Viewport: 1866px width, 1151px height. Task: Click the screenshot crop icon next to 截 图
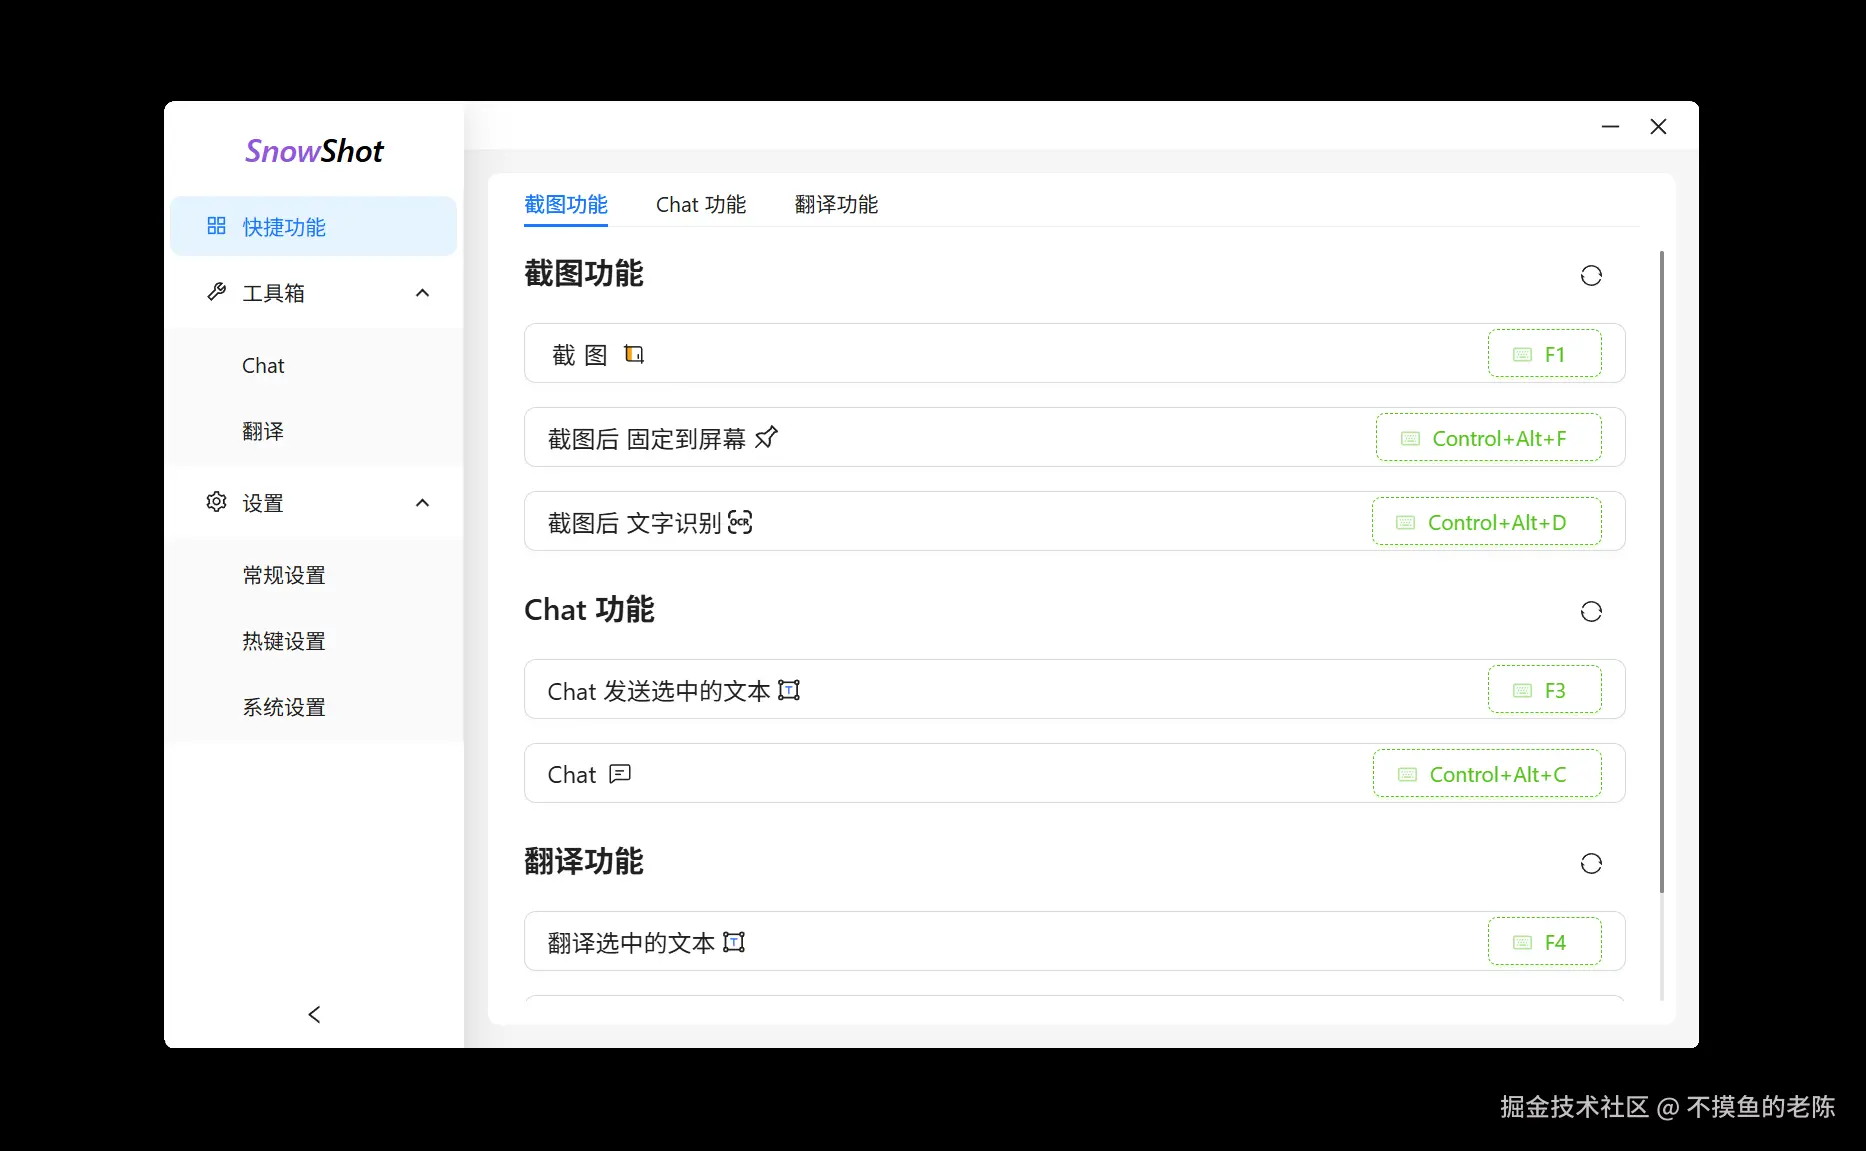click(634, 354)
